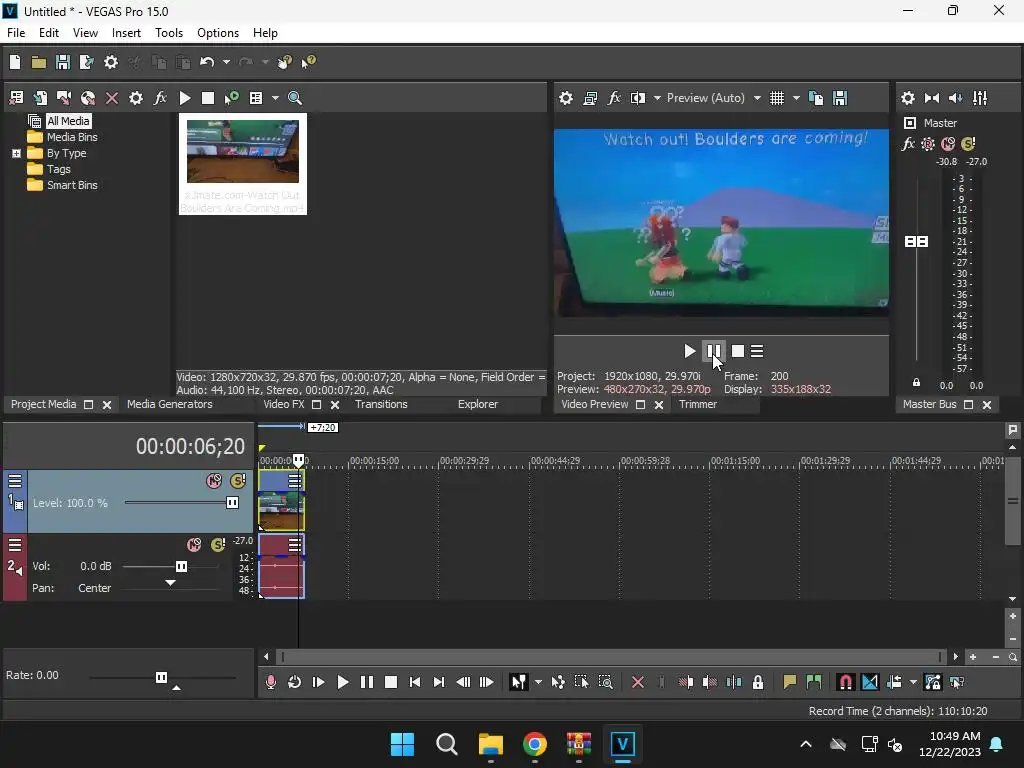Toggle preview on external monitor
1024x768 pixels.
pos(590,98)
